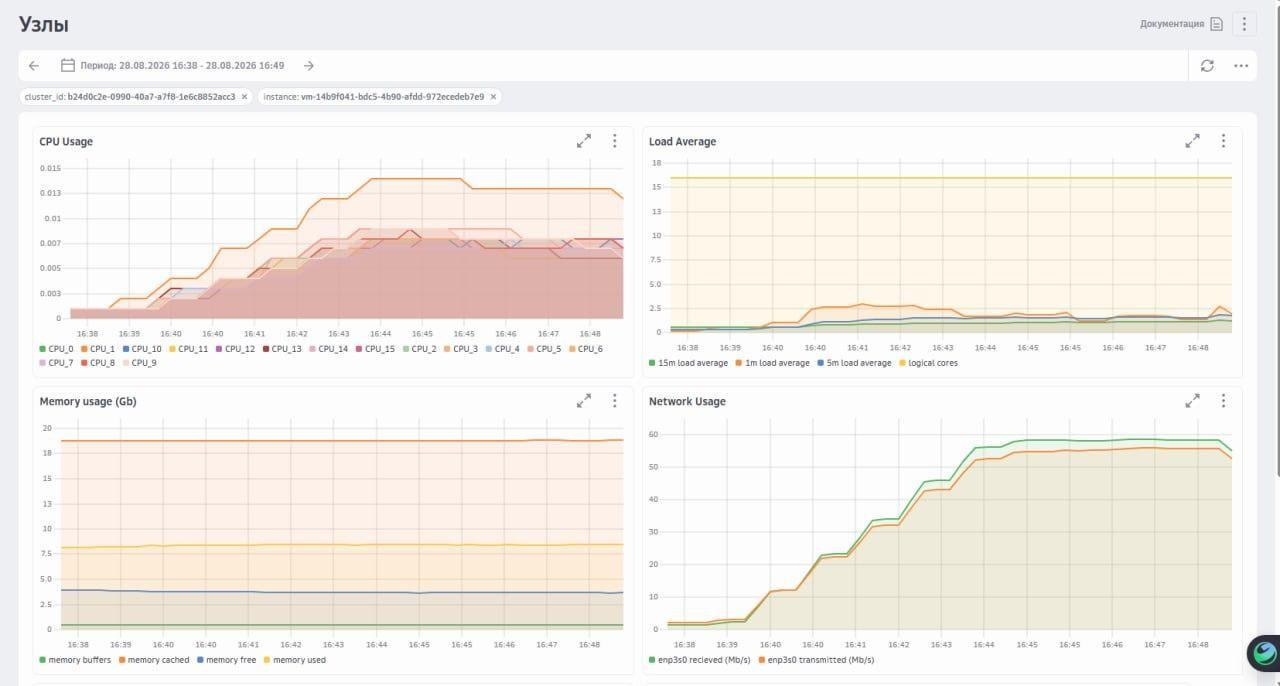Viewport: 1280px width, 686px height.
Task: Toggle memory buffers legend entry
Action: click(x=76, y=660)
